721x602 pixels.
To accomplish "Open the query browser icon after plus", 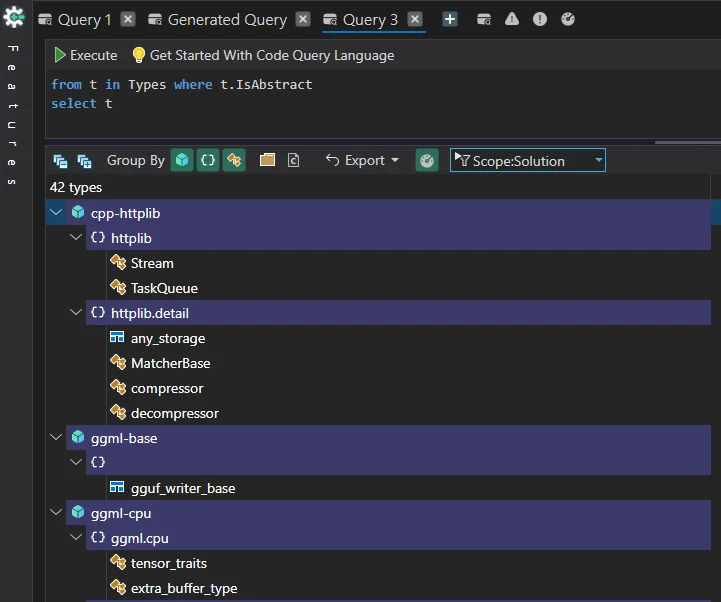I will coord(484,19).
